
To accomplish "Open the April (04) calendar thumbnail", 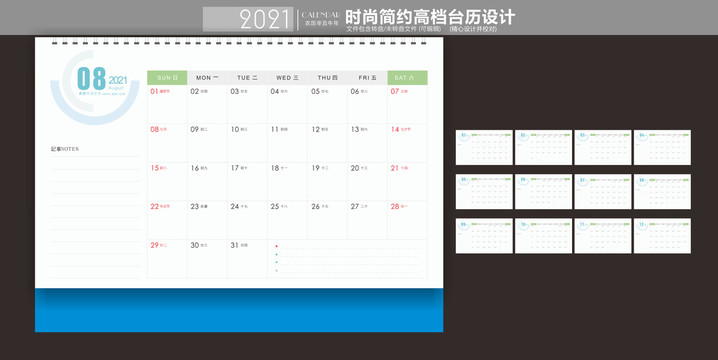I will tap(662, 147).
